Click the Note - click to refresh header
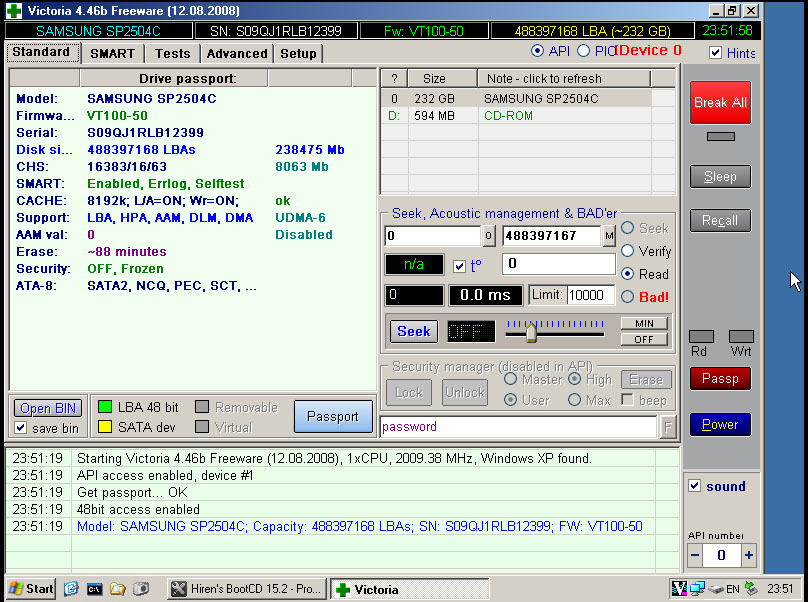808x602 pixels. pos(564,78)
